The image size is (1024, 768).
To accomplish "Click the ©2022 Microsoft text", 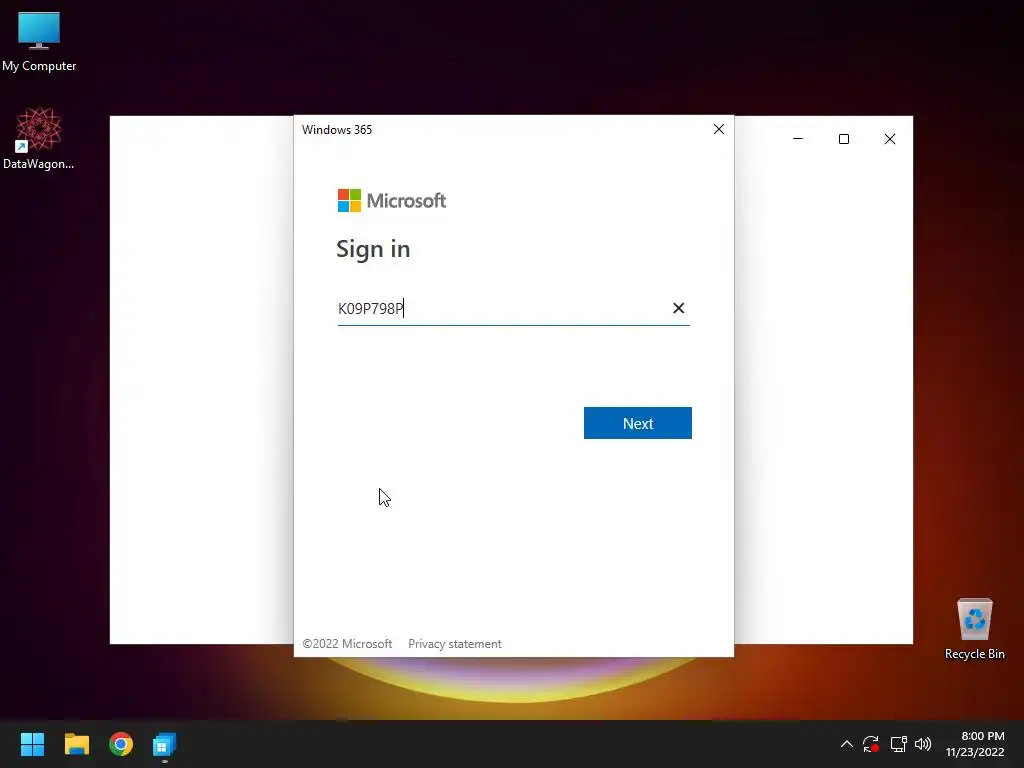I will coord(347,644).
